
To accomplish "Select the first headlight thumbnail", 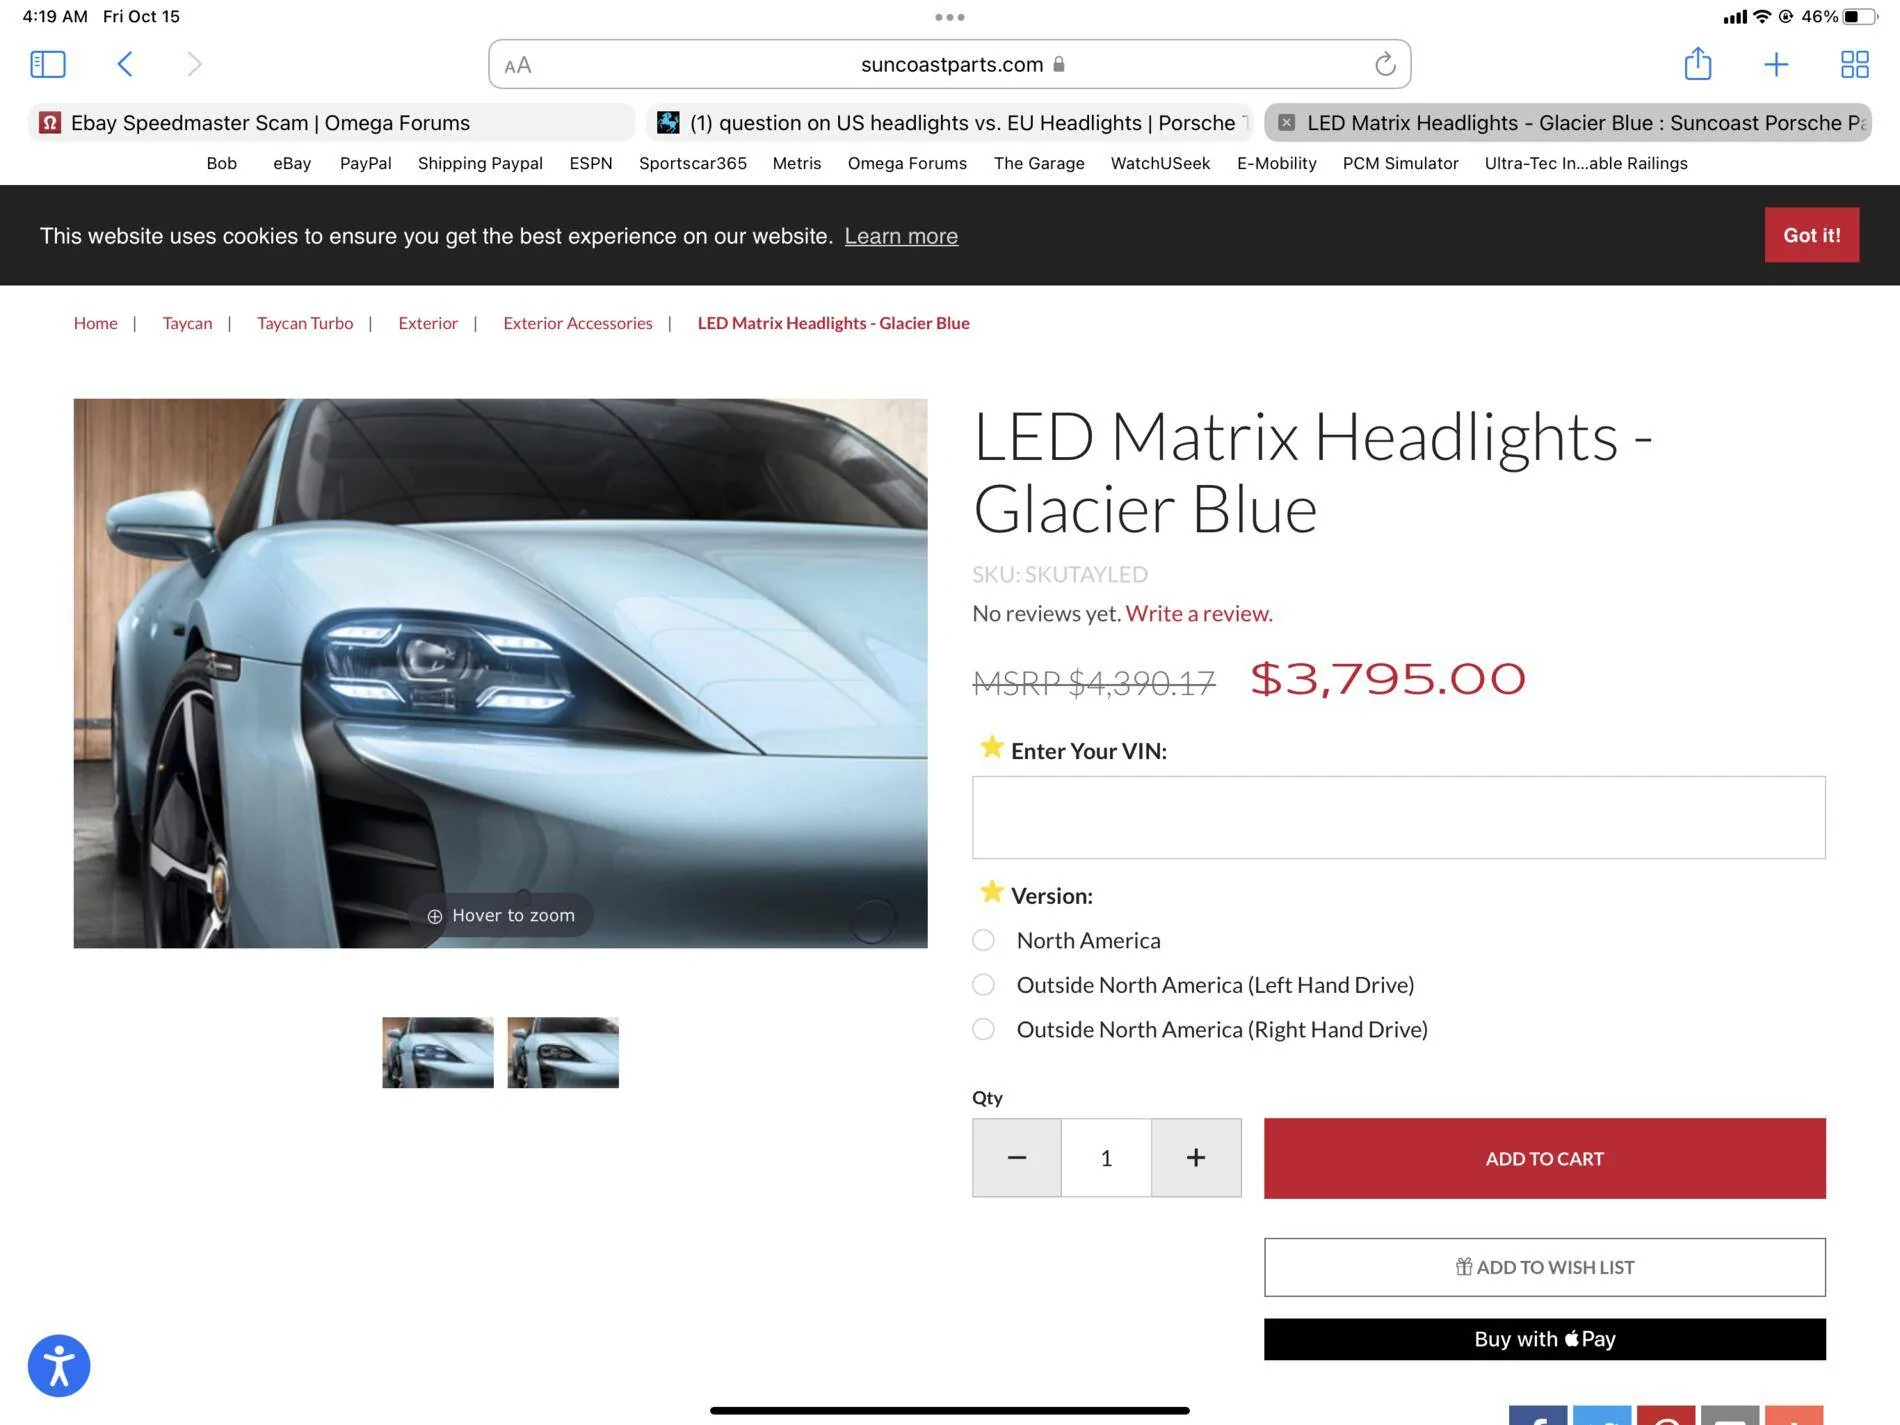I will click(438, 1053).
